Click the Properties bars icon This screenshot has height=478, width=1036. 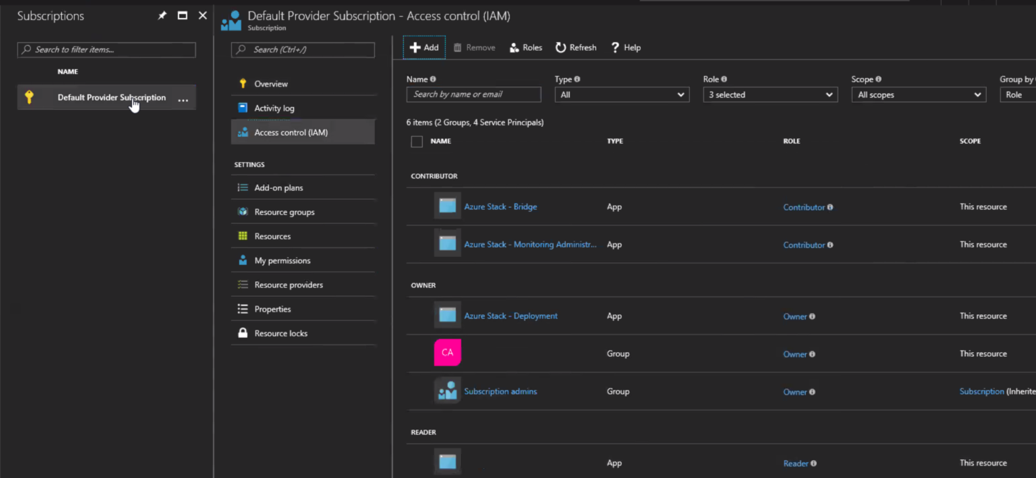coord(242,309)
